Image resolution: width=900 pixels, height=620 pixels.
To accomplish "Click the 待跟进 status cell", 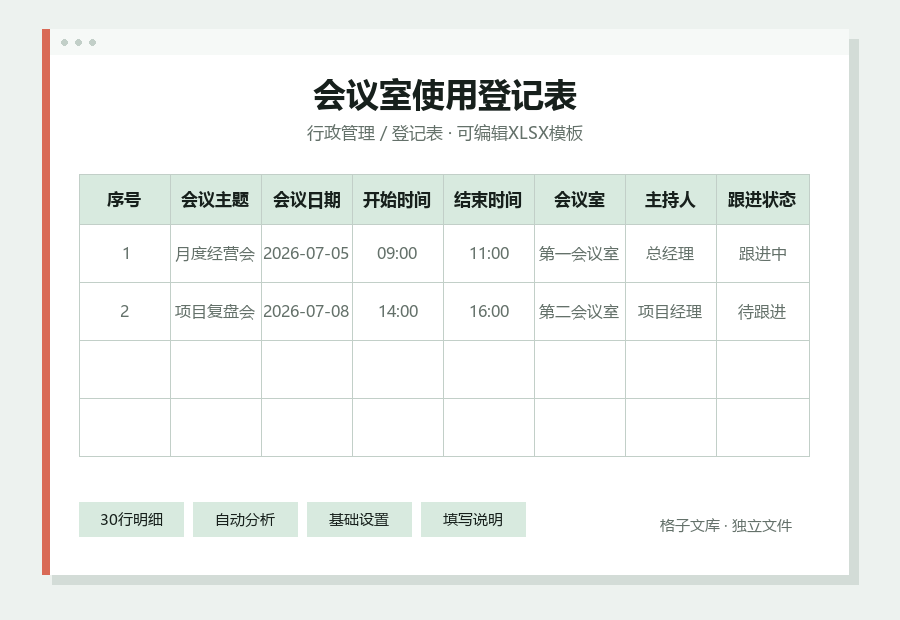I will tap(763, 312).
